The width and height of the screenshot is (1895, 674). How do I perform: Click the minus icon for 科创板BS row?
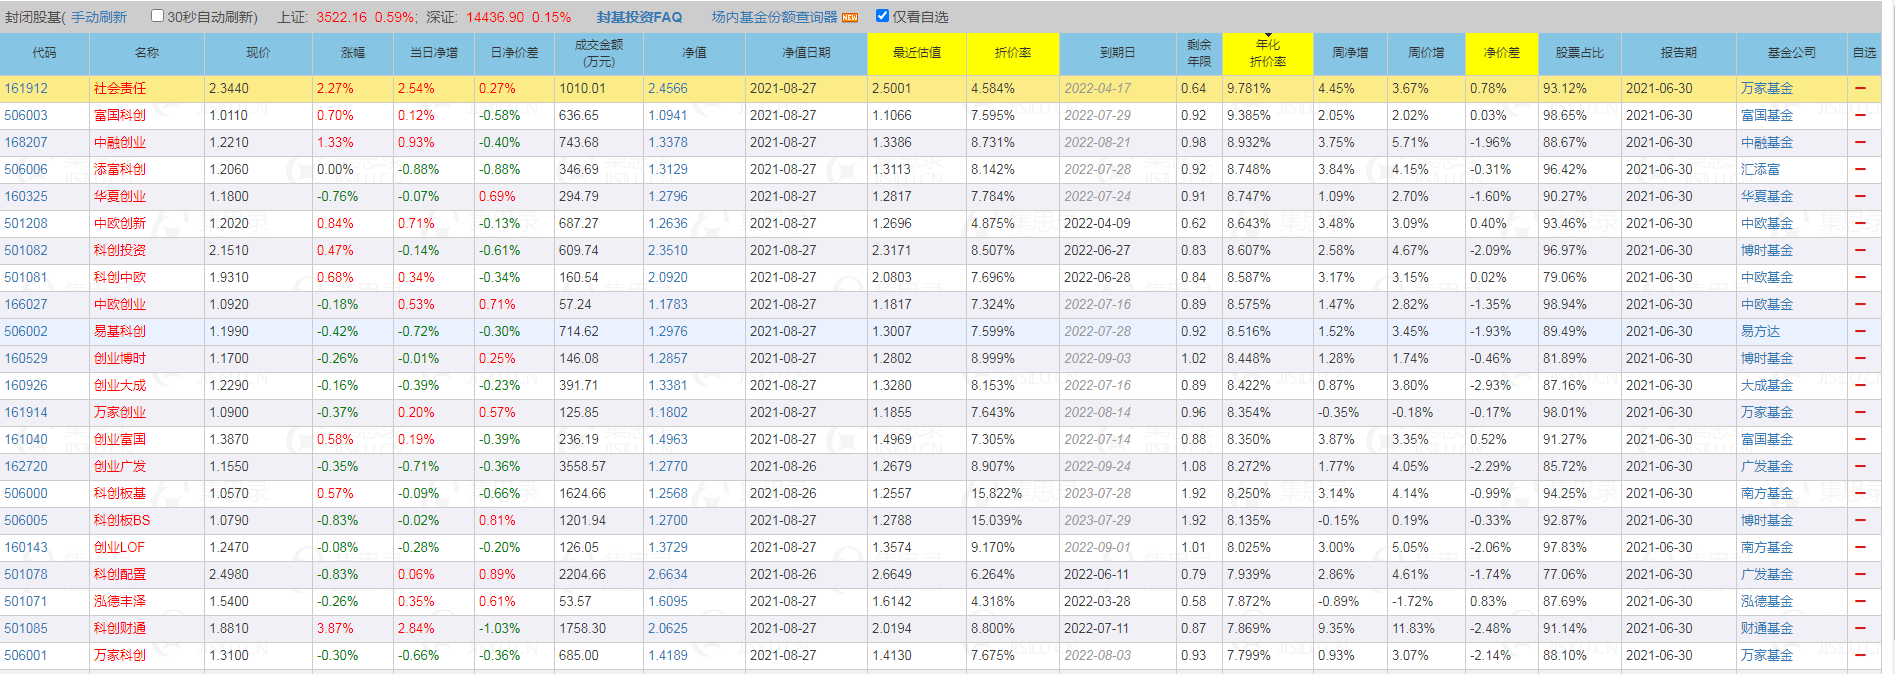tap(1860, 521)
